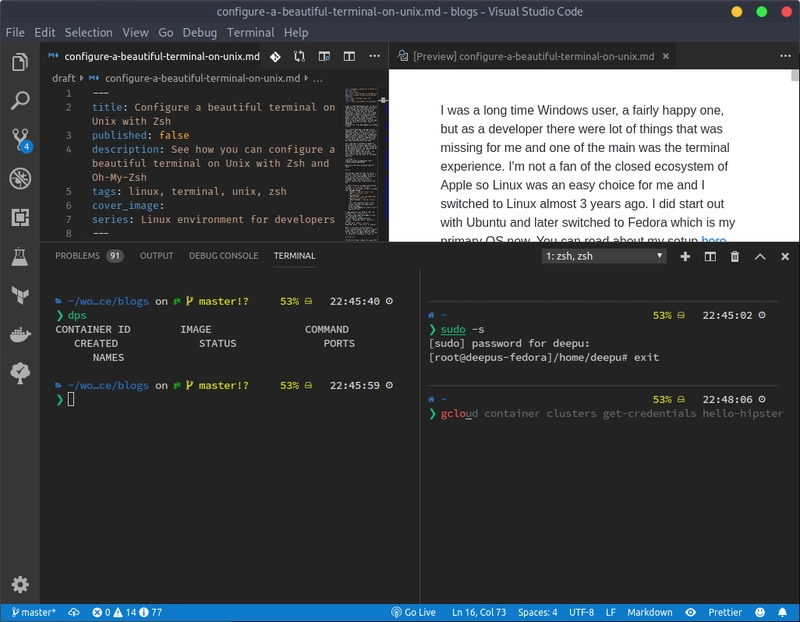The height and width of the screenshot is (622, 800).
Task: Split the editor right
Action: coord(349,57)
